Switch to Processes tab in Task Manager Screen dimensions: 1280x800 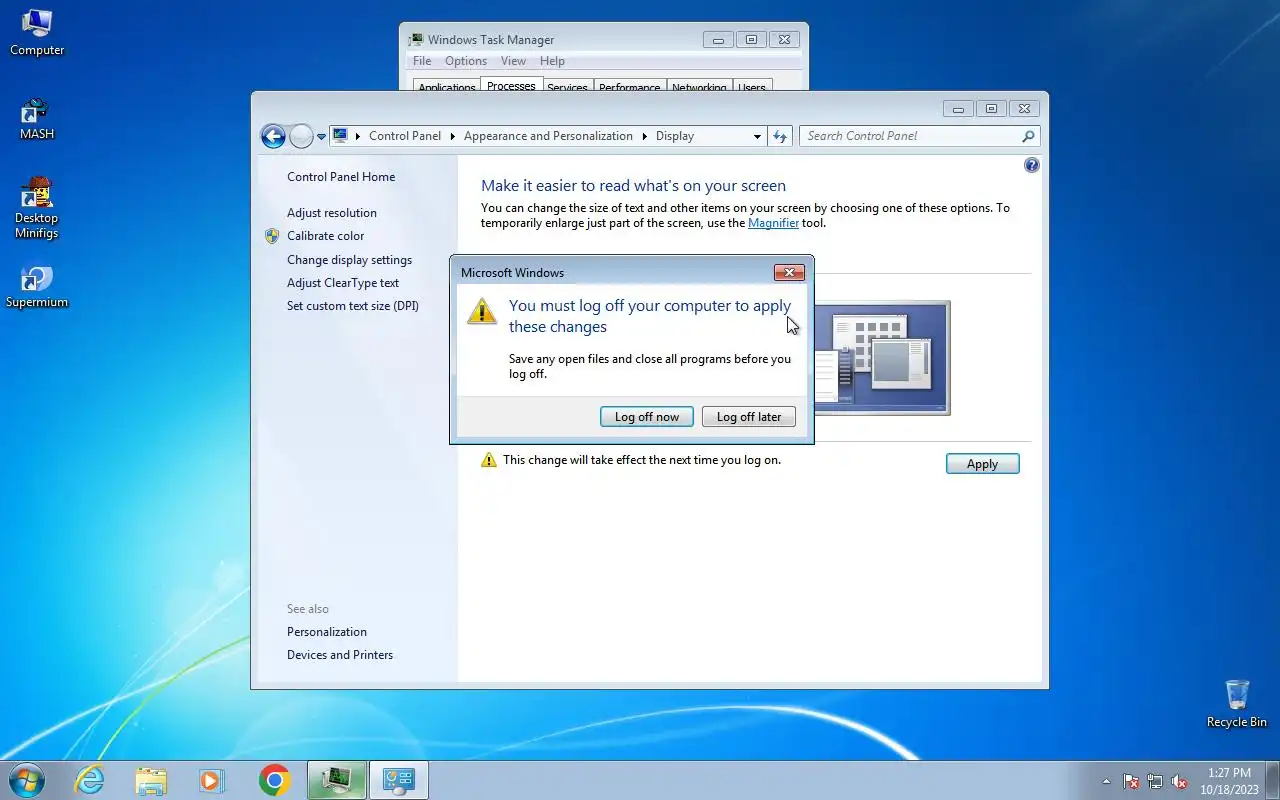tap(512, 86)
